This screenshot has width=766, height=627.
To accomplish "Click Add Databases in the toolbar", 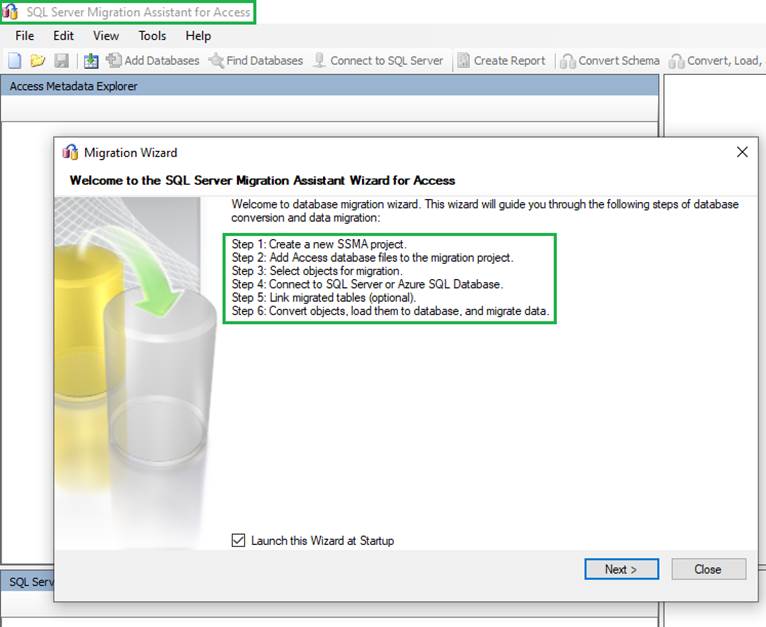I will [153, 60].
